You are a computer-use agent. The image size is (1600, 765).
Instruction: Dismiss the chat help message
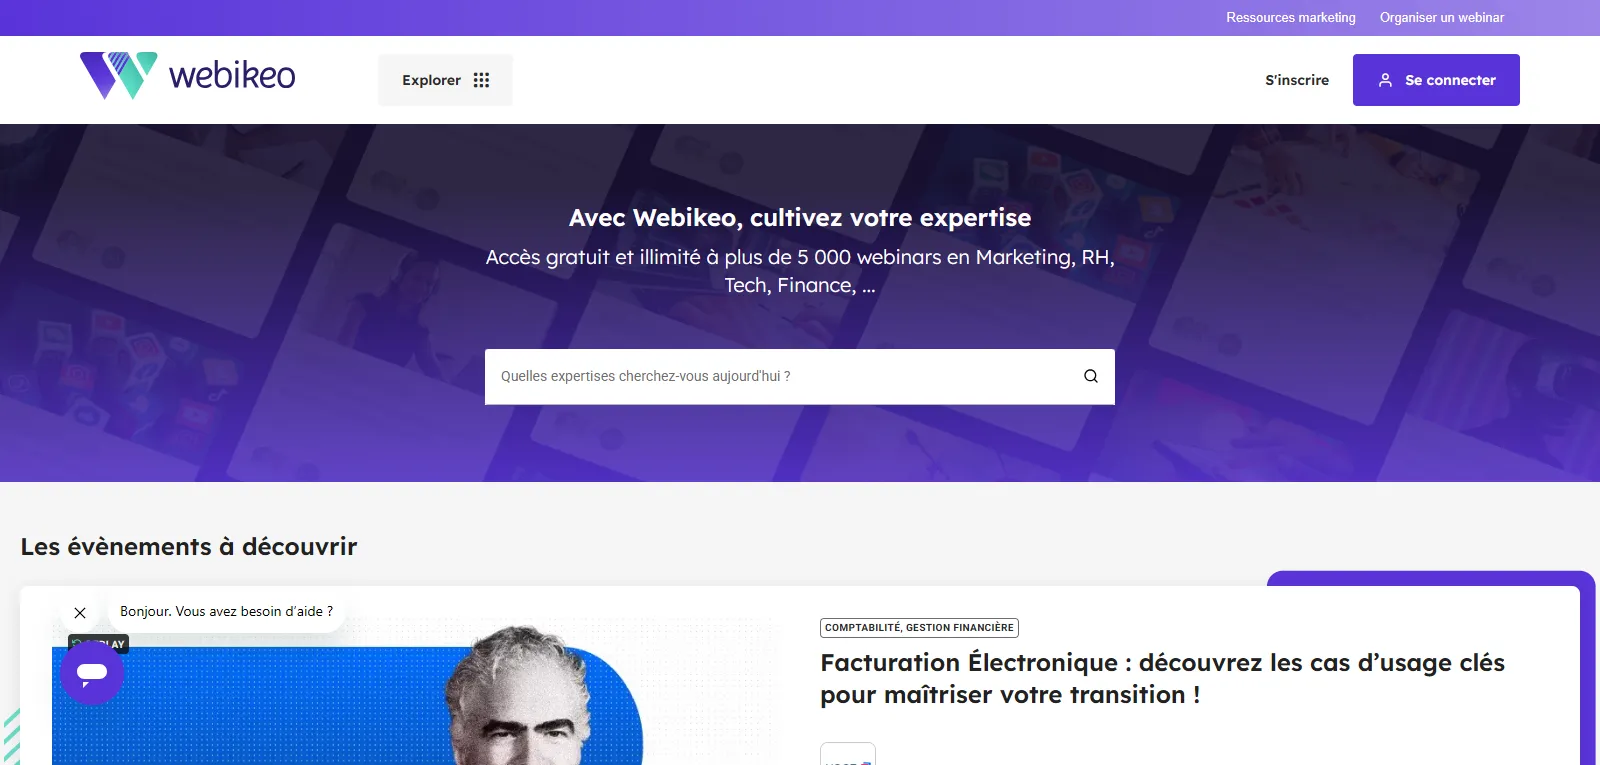click(80, 612)
